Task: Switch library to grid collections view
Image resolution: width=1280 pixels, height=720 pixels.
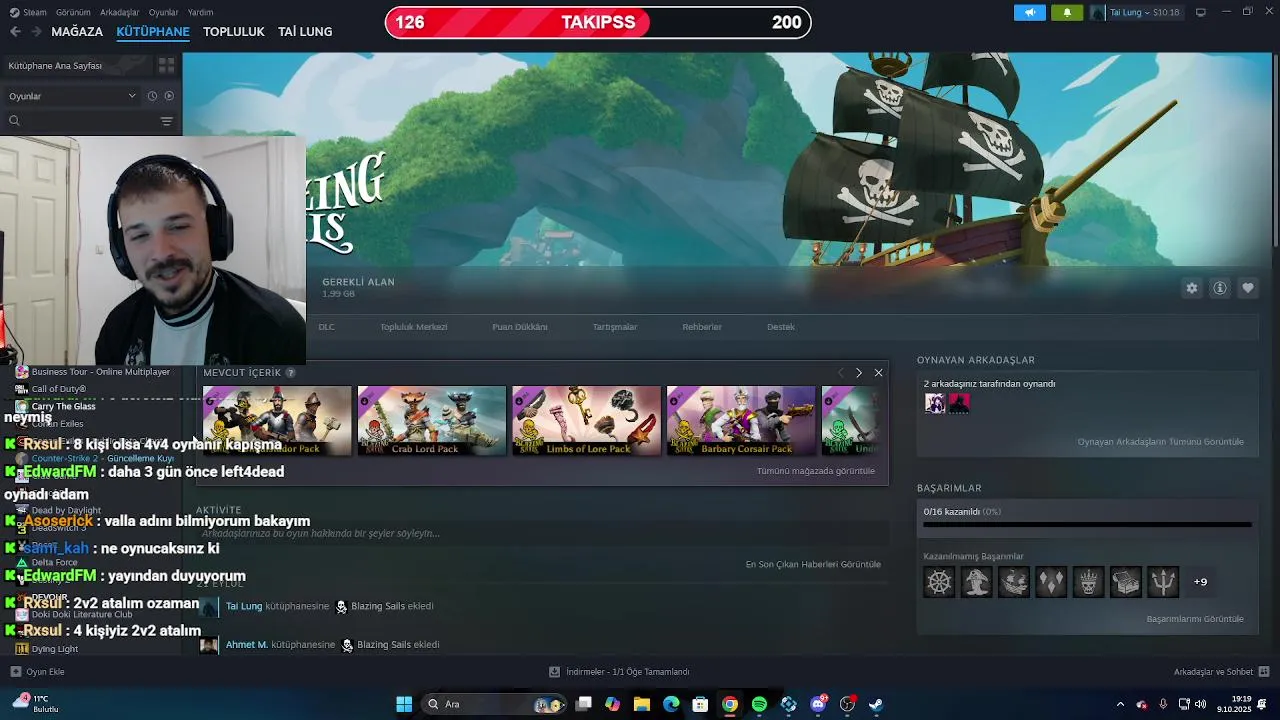Action: [166, 65]
